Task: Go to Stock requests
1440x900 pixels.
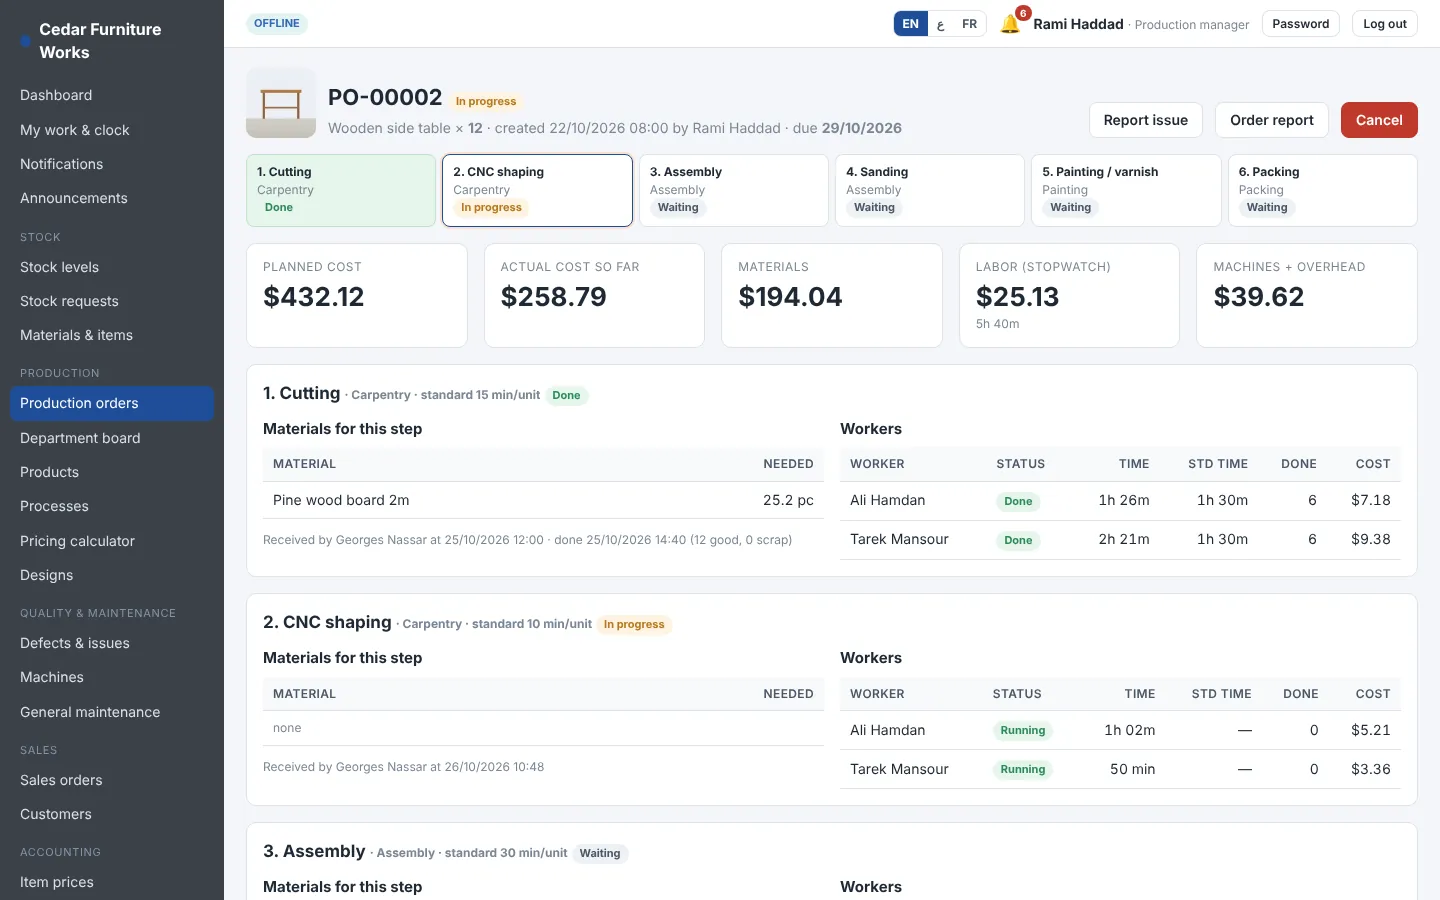Action: click(112, 301)
